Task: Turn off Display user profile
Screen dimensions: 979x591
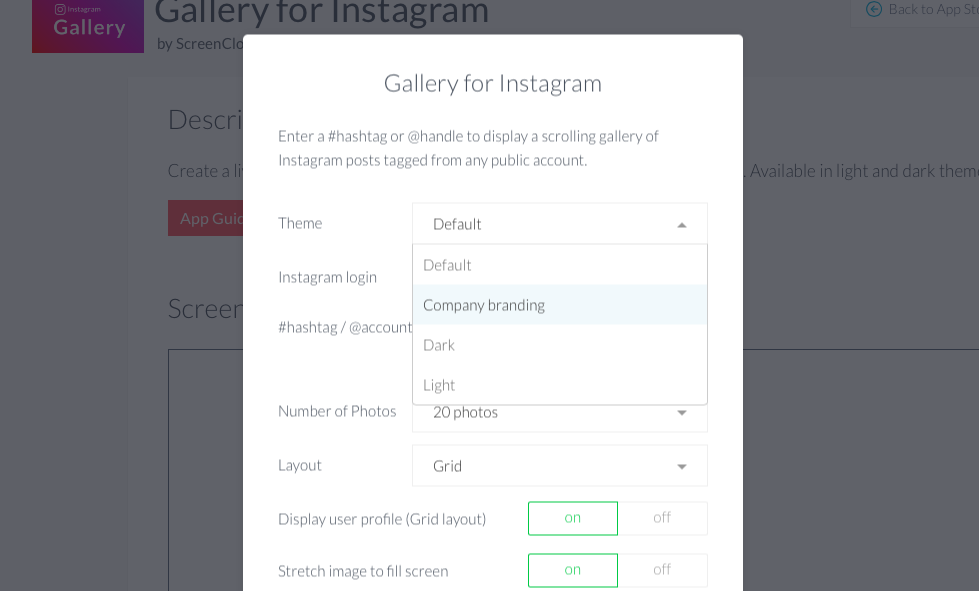Action: click(x=662, y=518)
